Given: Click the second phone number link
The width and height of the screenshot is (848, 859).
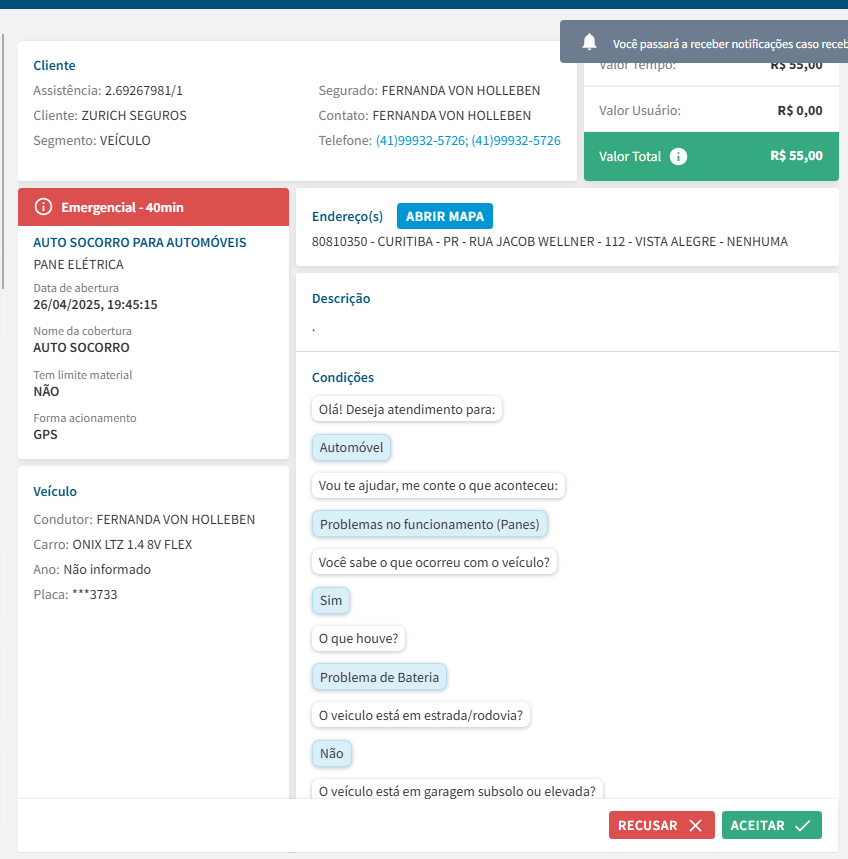Looking at the screenshot, I should [516, 141].
